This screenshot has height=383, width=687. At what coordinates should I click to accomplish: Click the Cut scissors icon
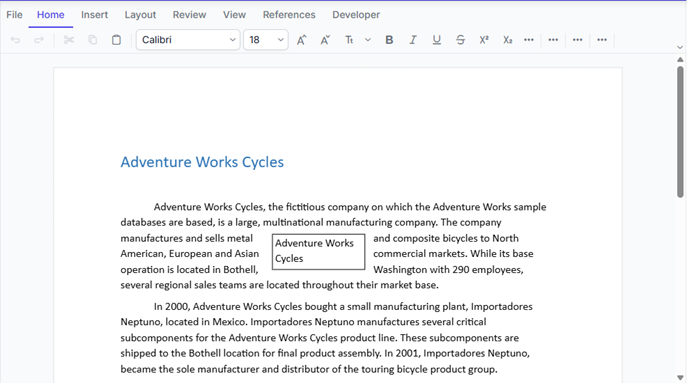tap(69, 40)
